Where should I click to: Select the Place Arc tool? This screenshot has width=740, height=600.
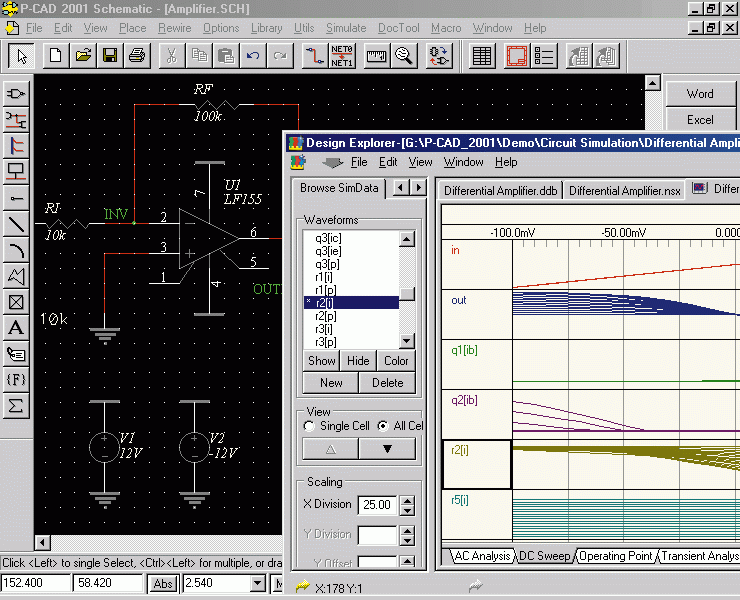pos(17,250)
